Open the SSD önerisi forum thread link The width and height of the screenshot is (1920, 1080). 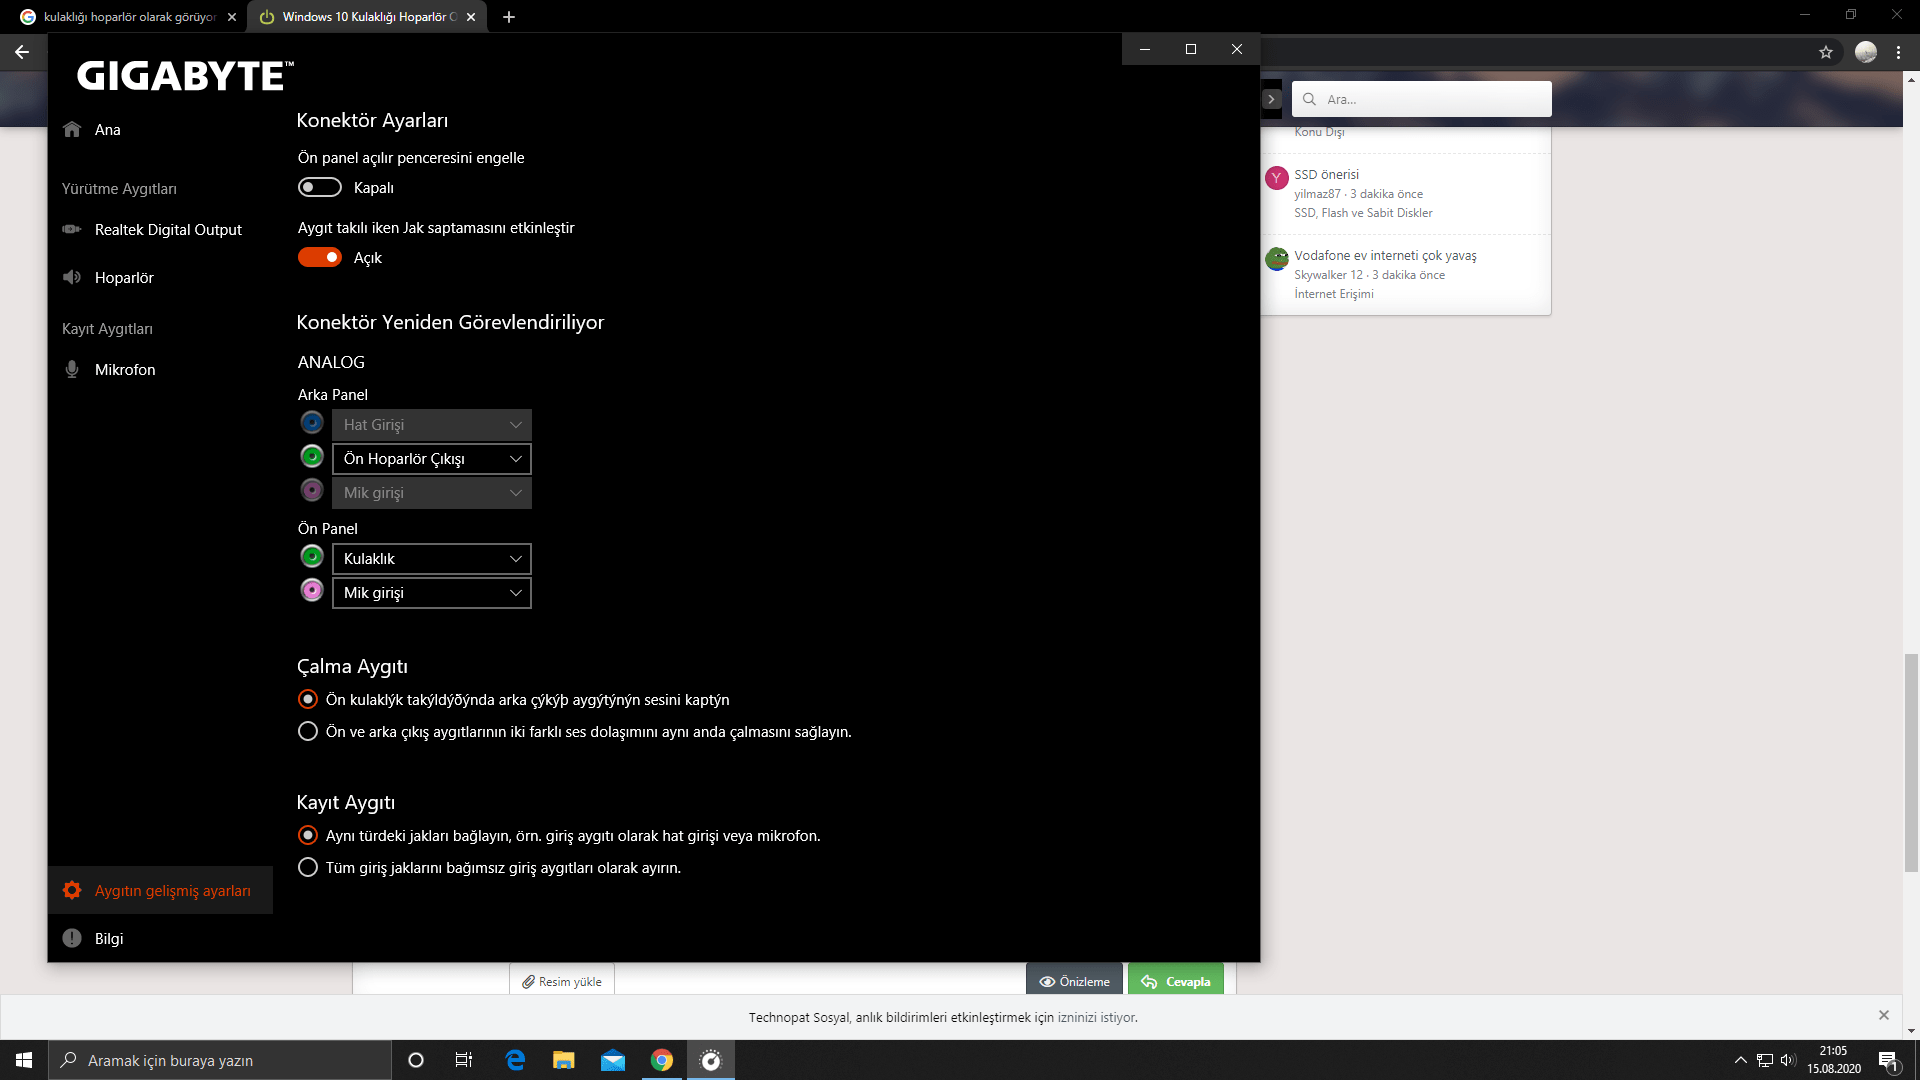coord(1326,174)
